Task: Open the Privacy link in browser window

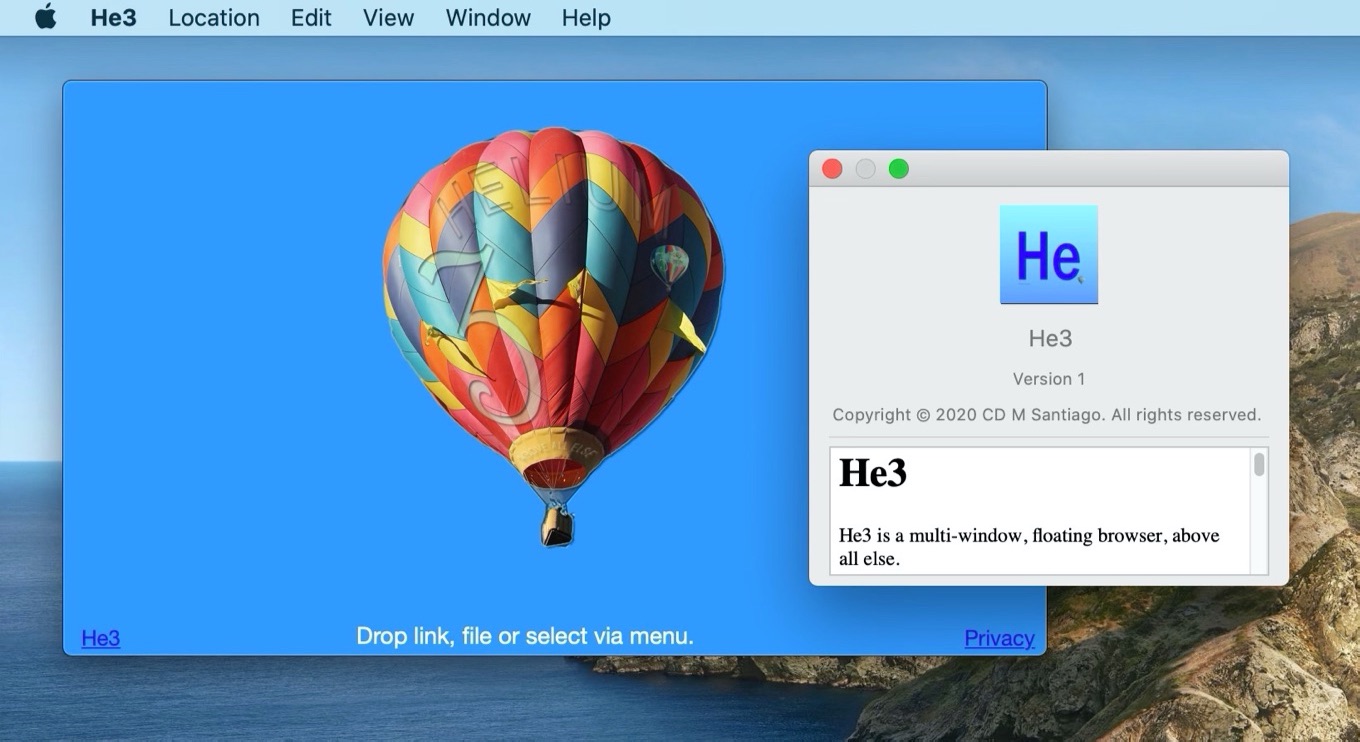Action: [999, 638]
